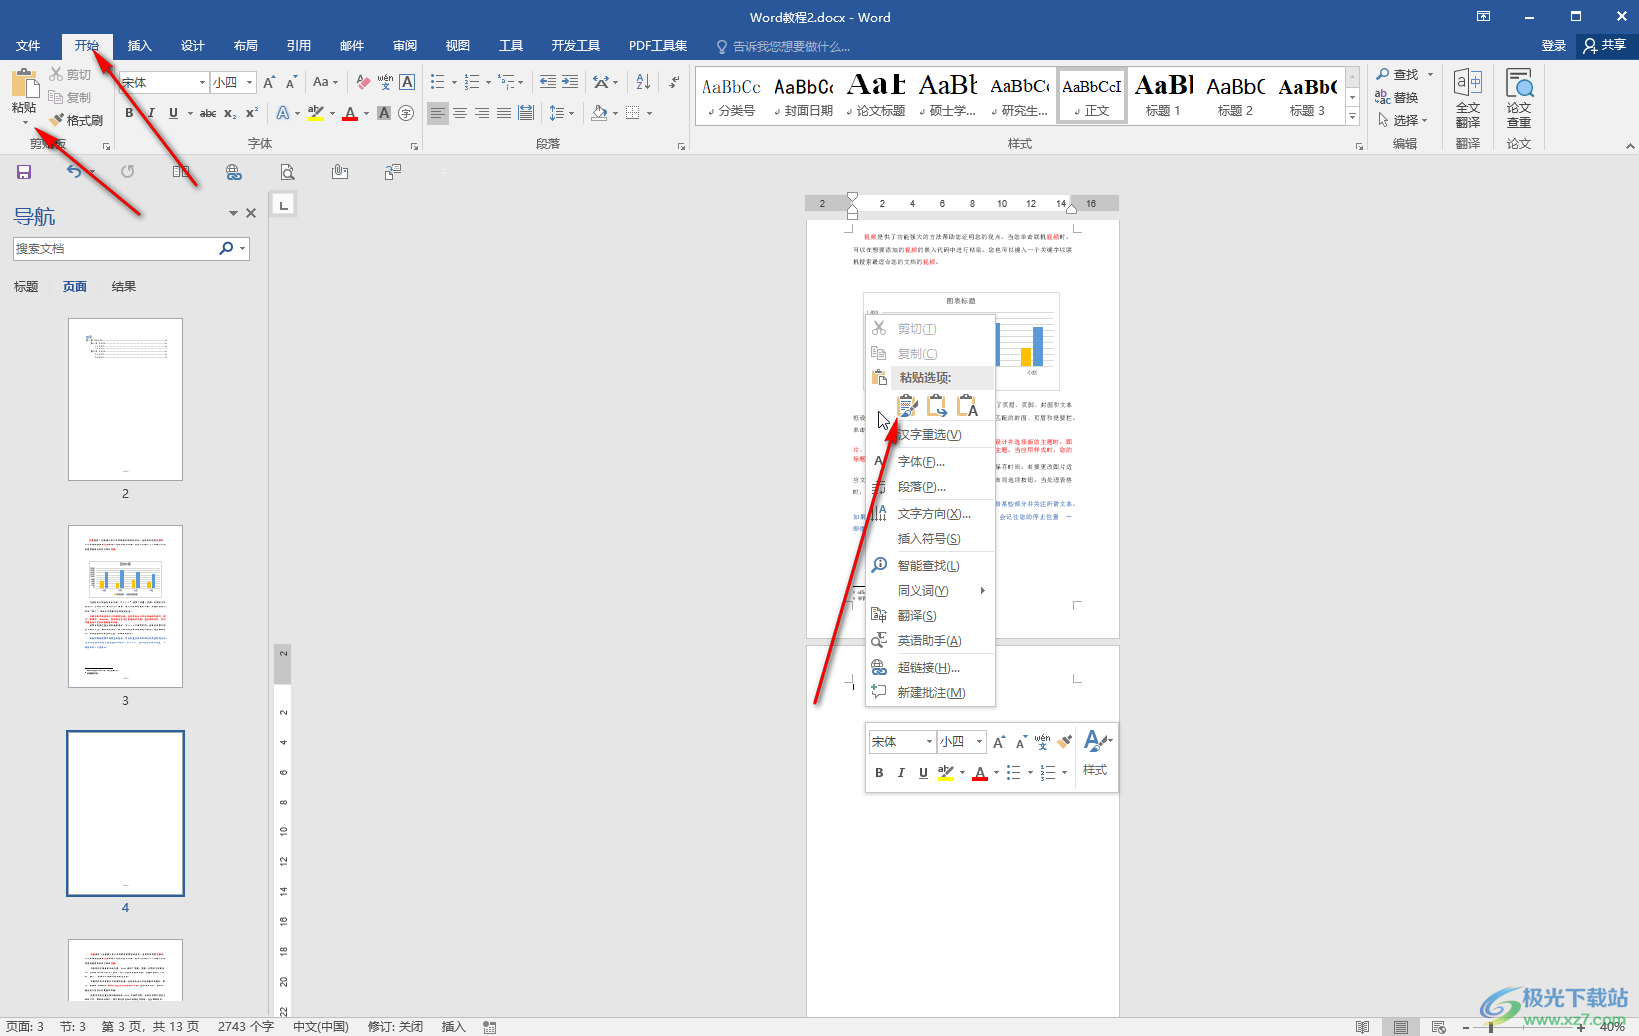The image size is (1639, 1036).
Task: Toggle right alignment in the ribbon
Action: click(482, 113)
